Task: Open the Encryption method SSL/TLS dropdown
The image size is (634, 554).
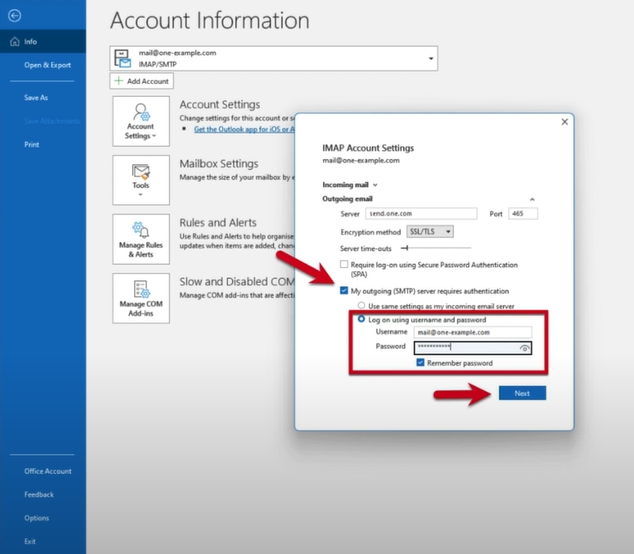Action: pyautogui.click(x=430, y=232)
